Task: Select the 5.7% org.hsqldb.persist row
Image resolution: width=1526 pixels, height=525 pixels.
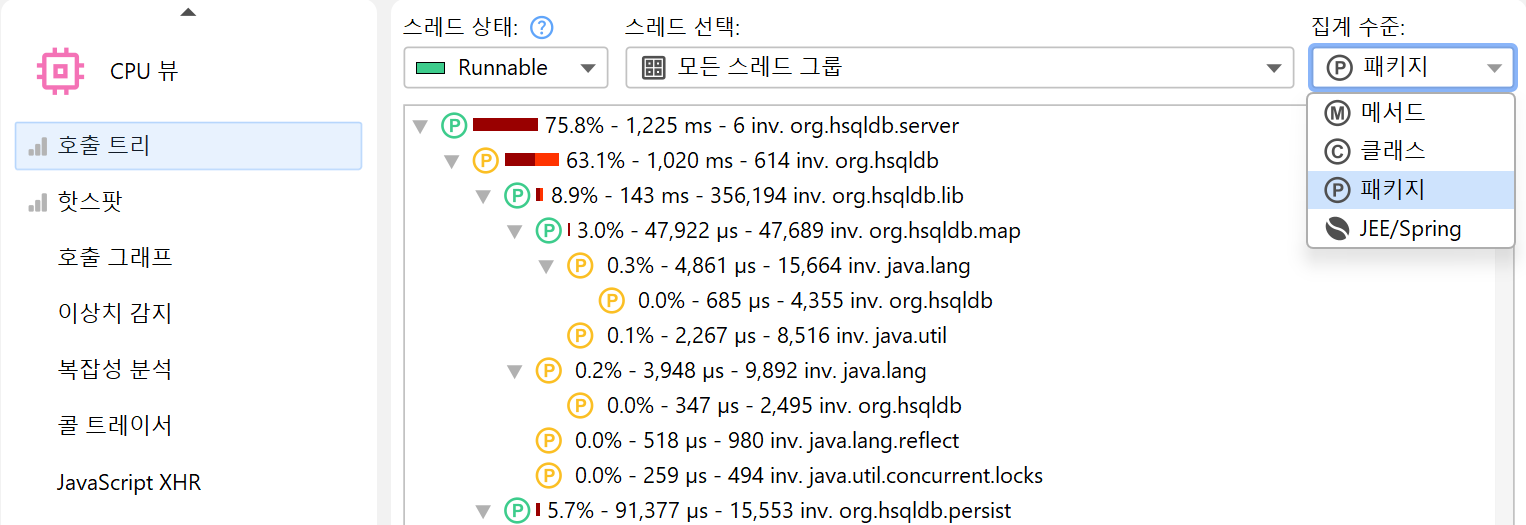Action: pos(778,511)
